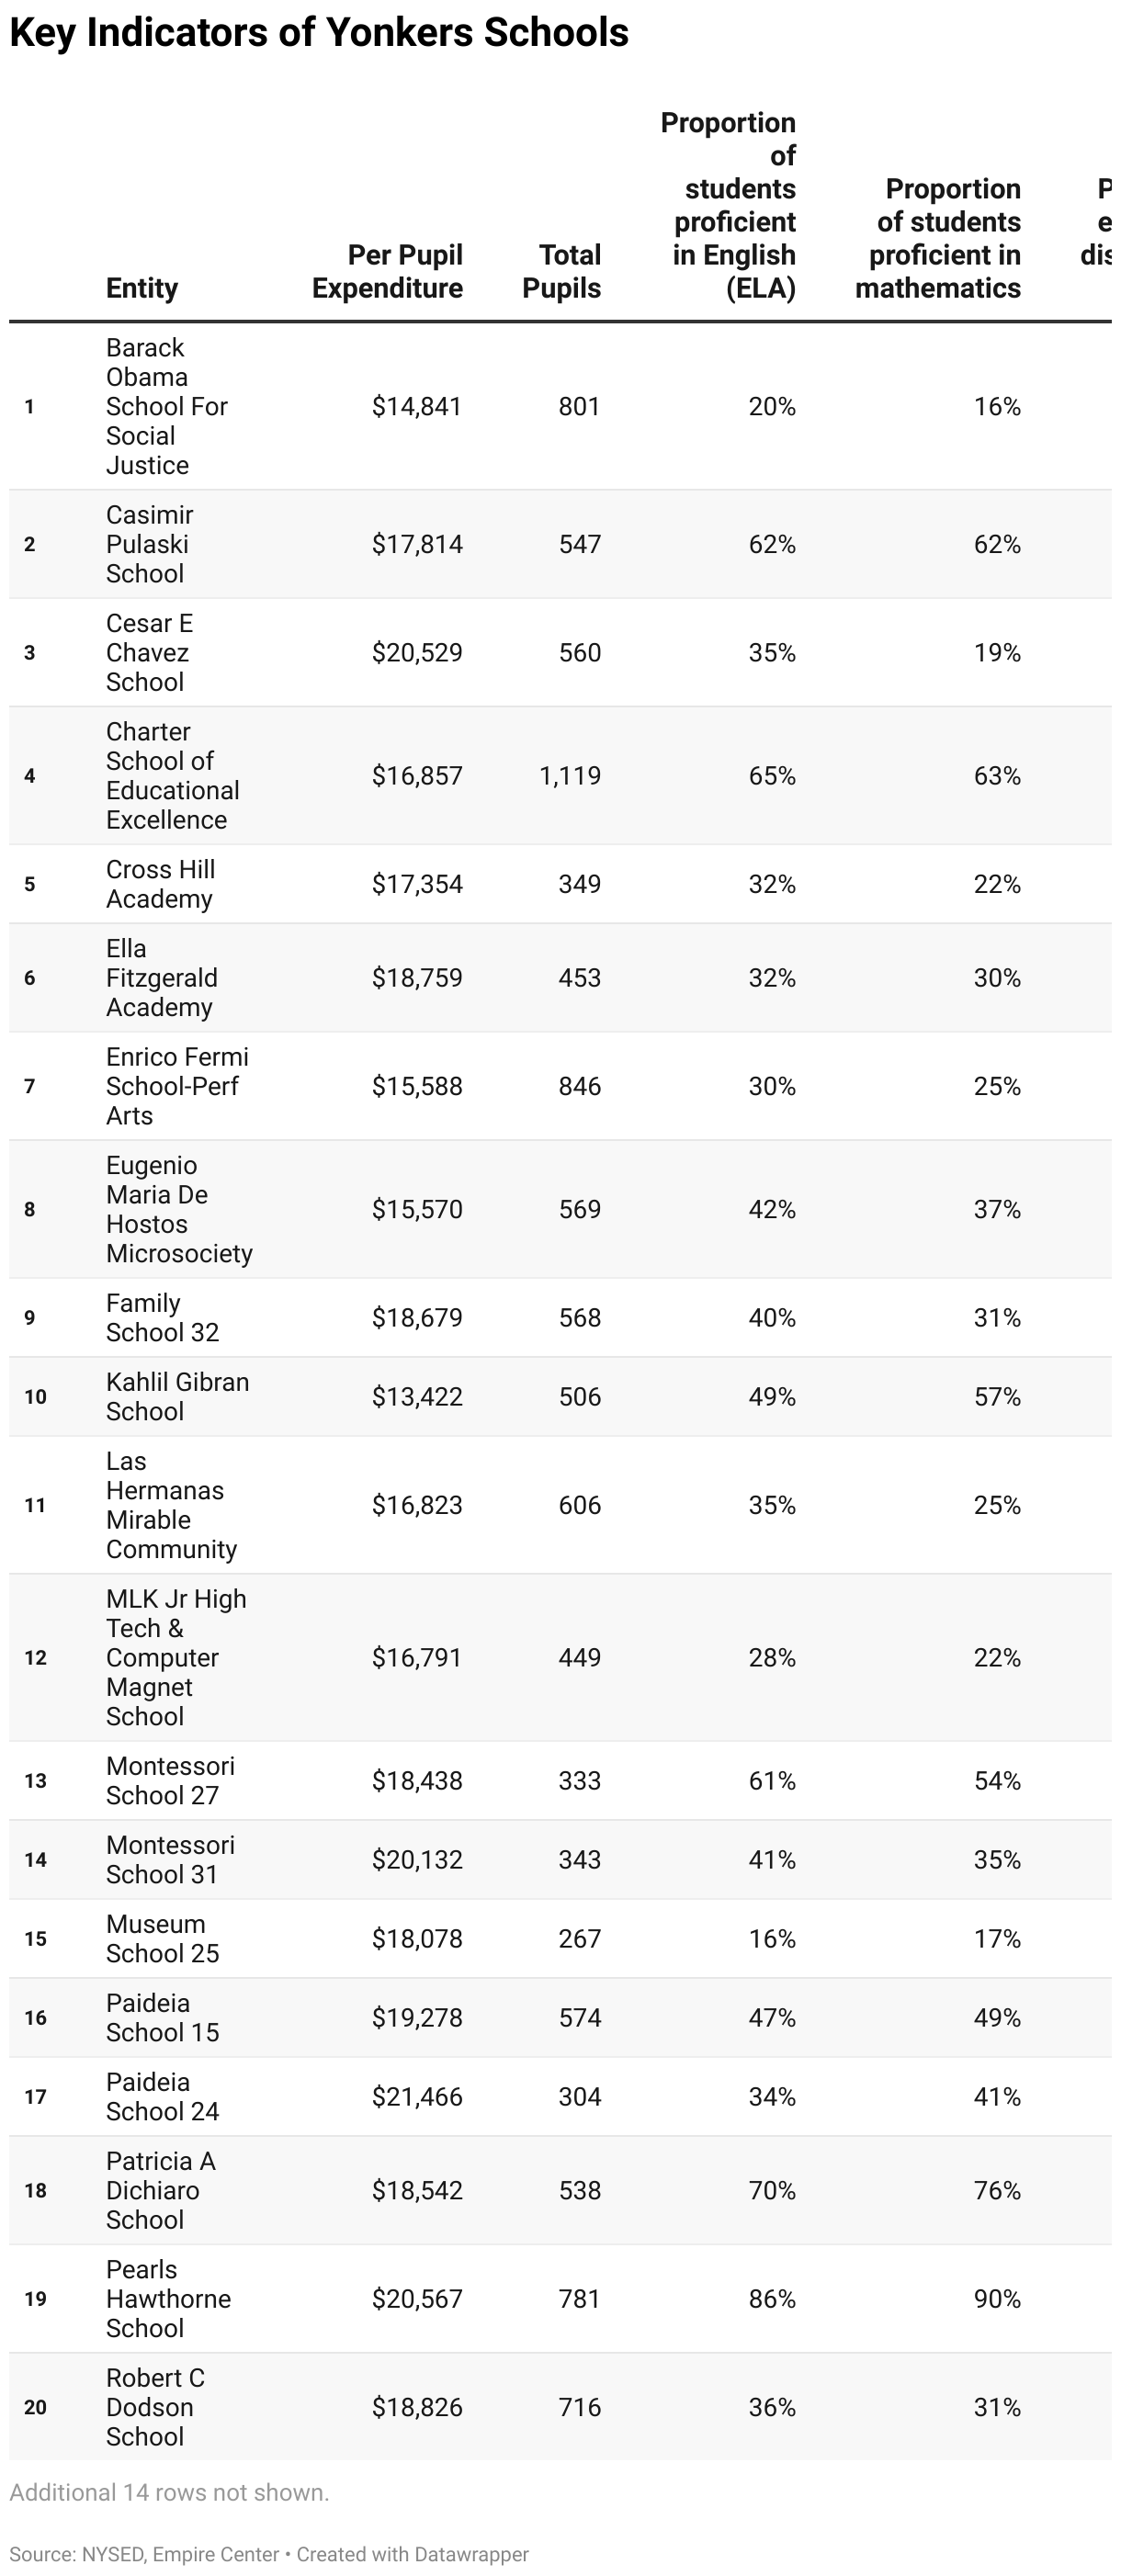This screenshot has width=1121, height=2576.
Task: Click the $21,466 expenditure for Paideia School 24
Action: pyautogui.click(x=417, y=2097)
